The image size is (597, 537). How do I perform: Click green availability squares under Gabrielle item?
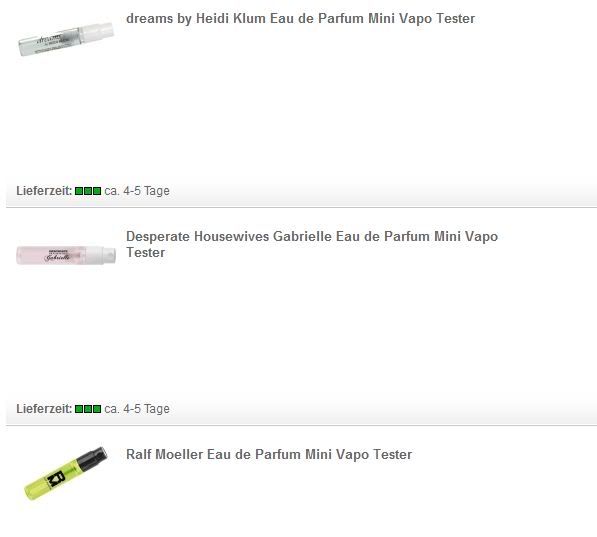(88, 409)
